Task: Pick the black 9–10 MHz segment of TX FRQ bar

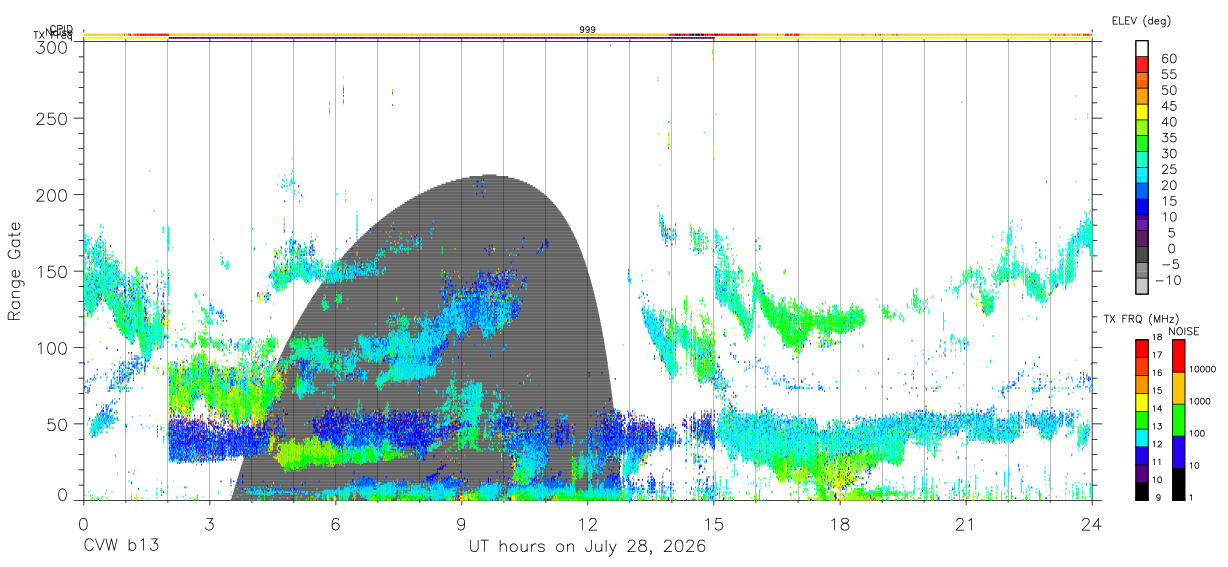Action: [1142, 491]
